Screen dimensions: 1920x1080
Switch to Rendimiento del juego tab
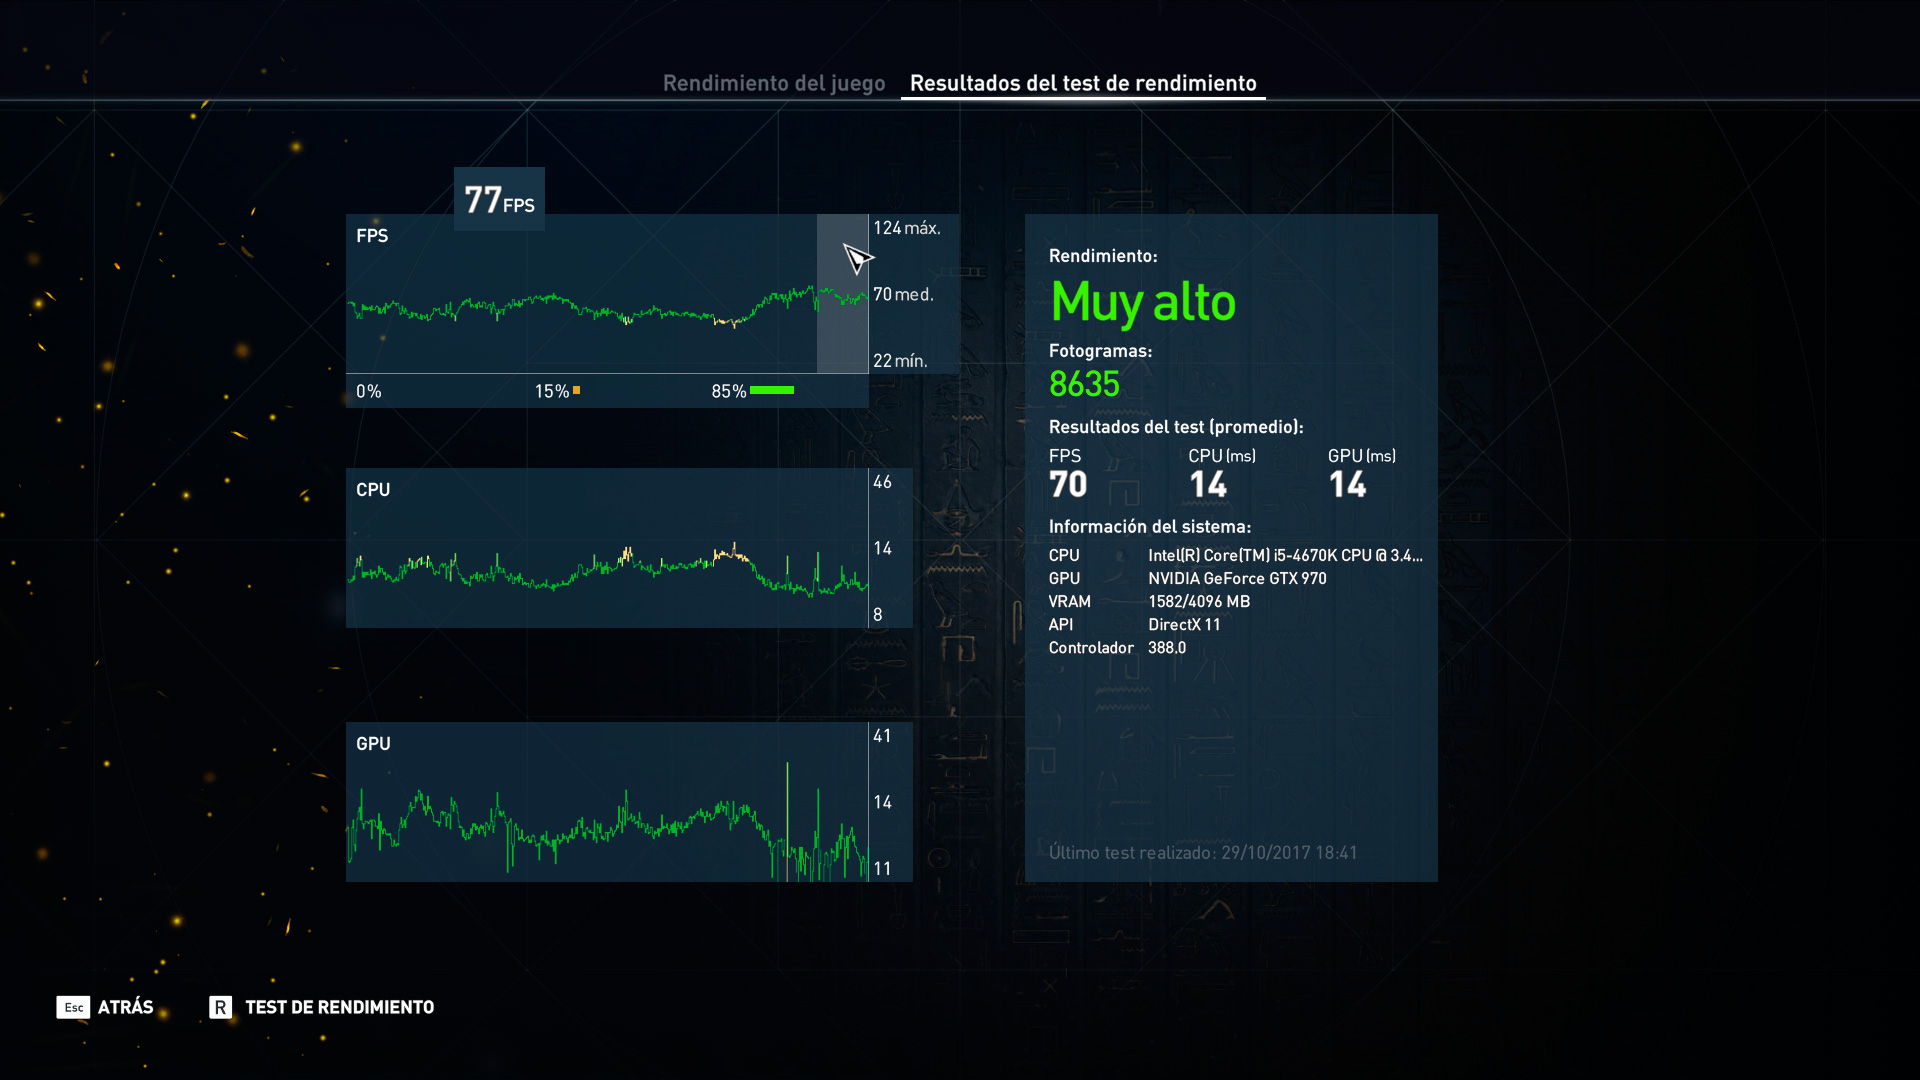pyautogui.click(x=774, y=83)
